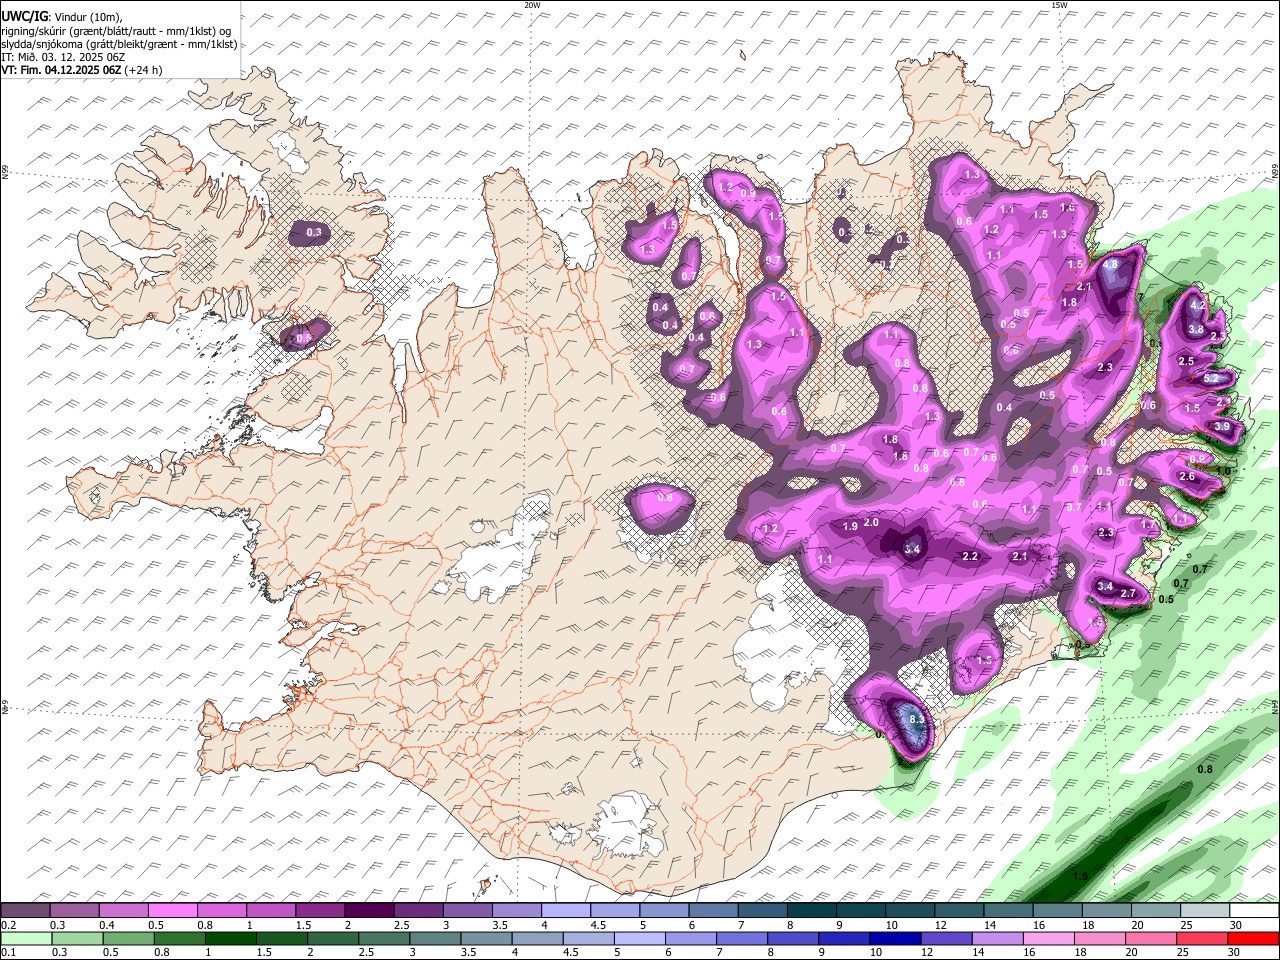Click the 5.2 snowfall value
The width and height of the screenshot is (1280, 960).
pyautogui.click(x=1211, y=379)
